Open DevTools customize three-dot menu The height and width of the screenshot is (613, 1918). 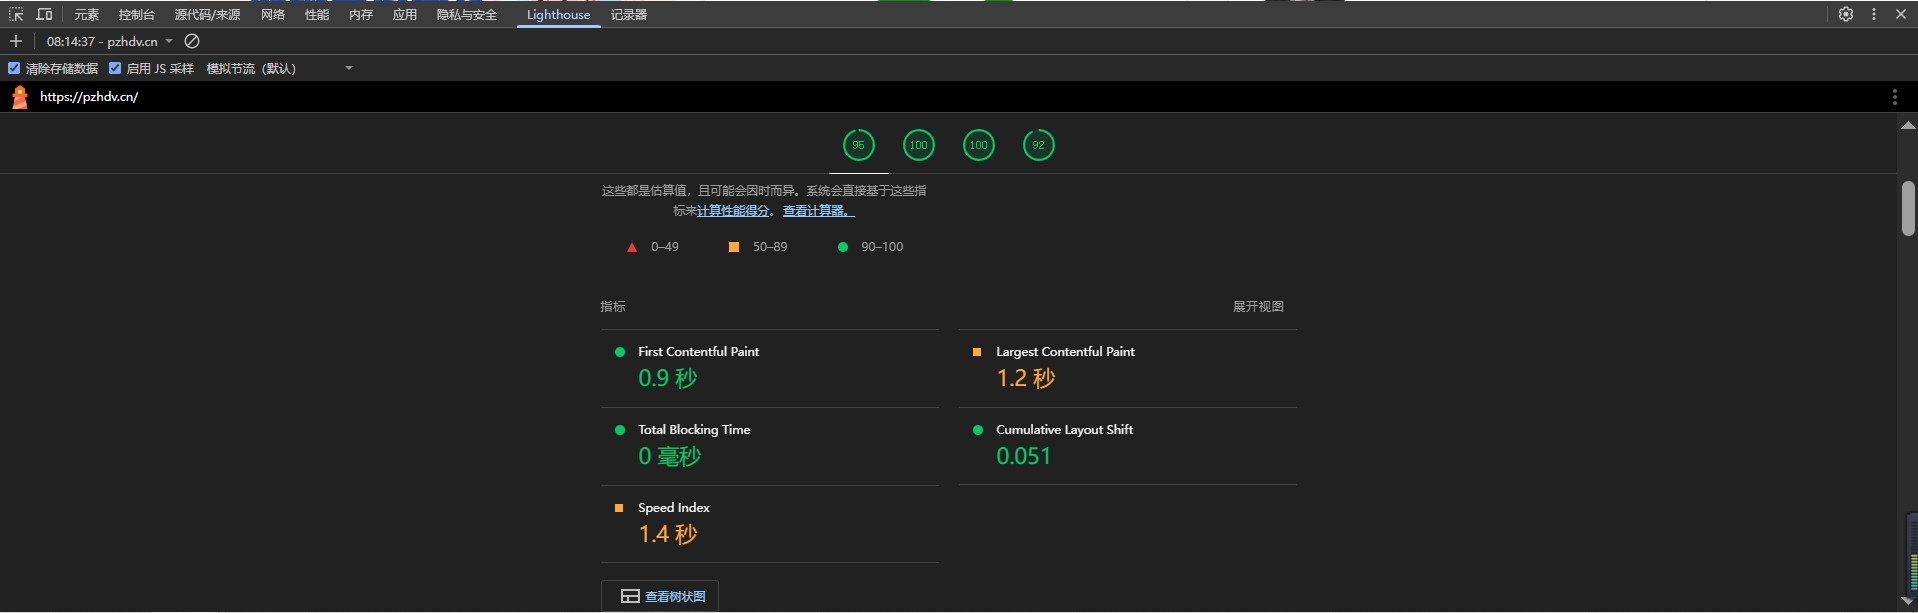click(1874, 14)
